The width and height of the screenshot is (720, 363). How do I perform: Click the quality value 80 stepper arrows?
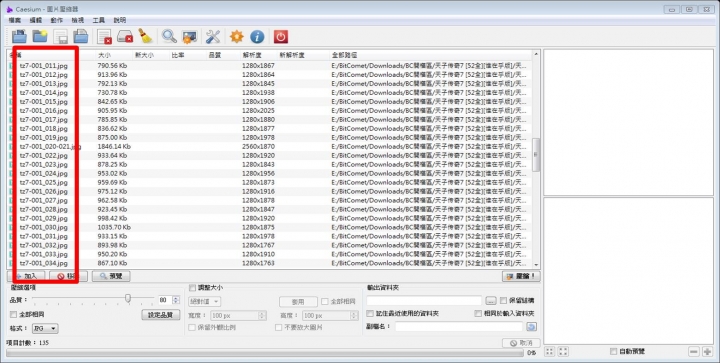click(176, 300)
